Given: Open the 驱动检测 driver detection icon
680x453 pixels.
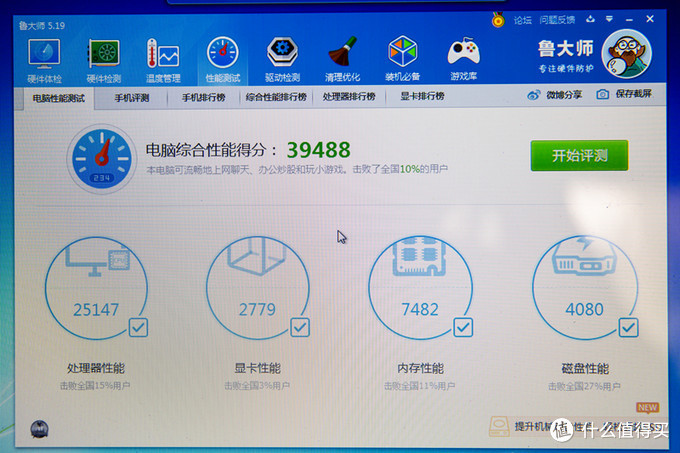Looking at the screenshot, I should pos(282,53).
